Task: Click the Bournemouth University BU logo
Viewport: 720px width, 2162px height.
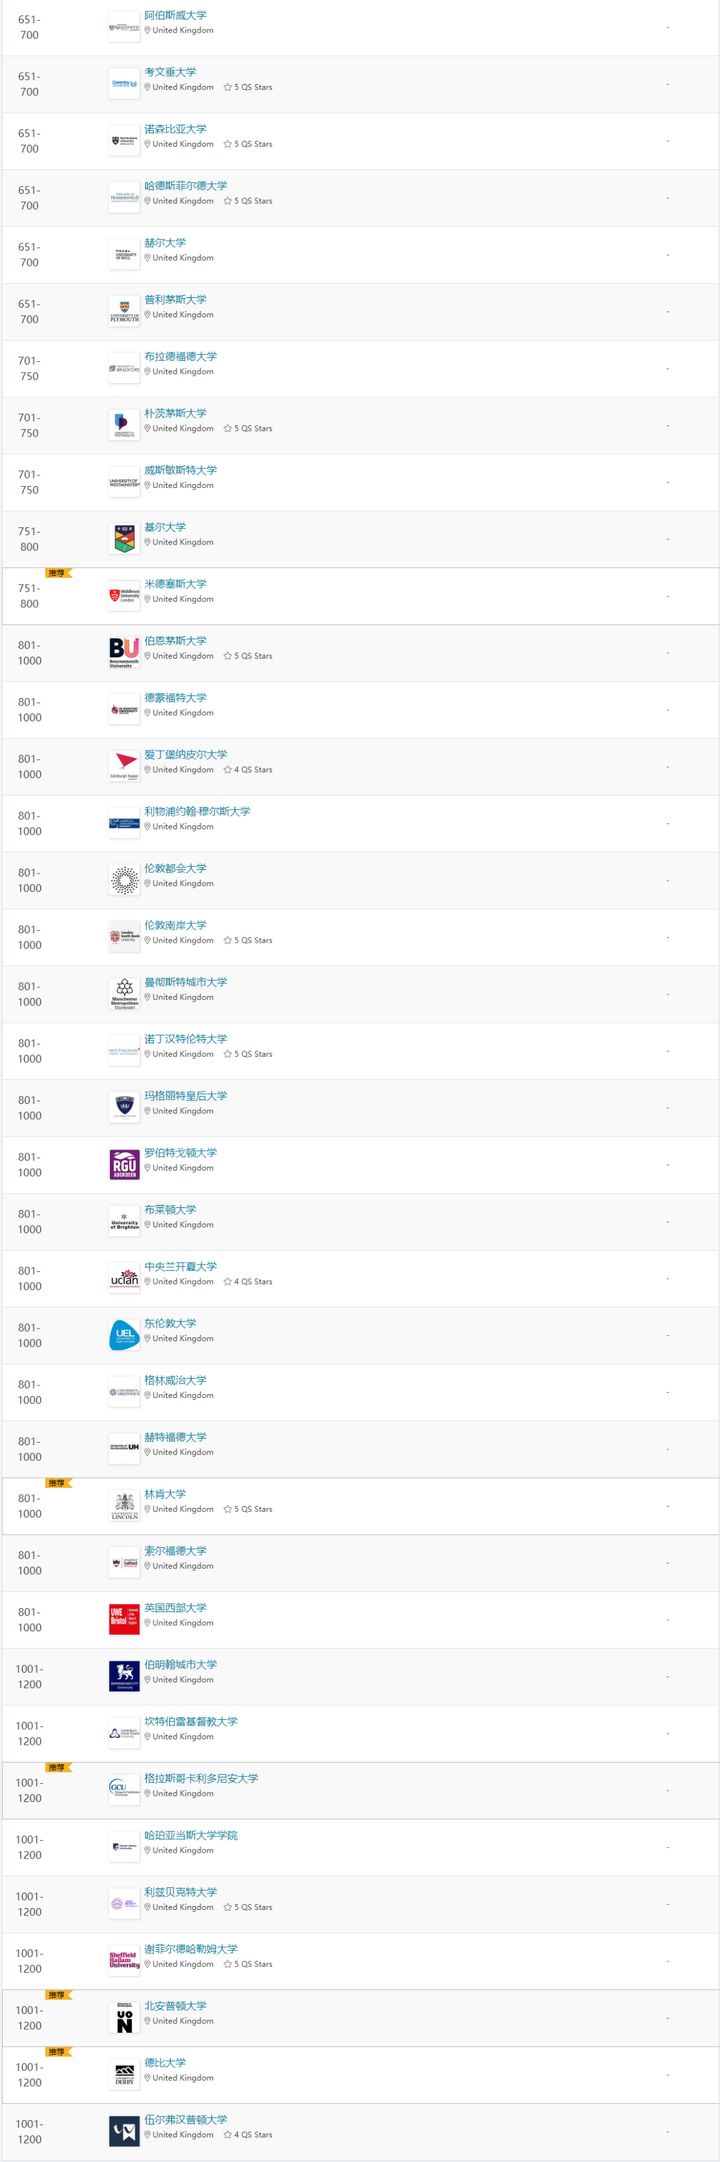Action: tap(124, 653)
